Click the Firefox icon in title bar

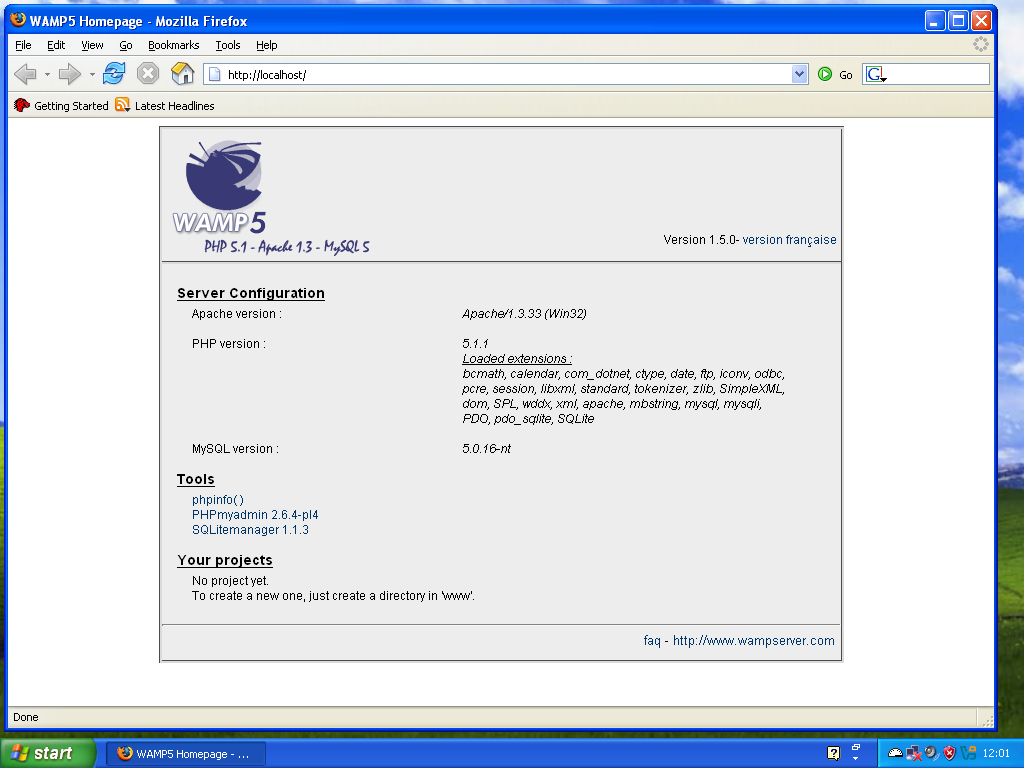pyautogui.click(x=18, y=20)
